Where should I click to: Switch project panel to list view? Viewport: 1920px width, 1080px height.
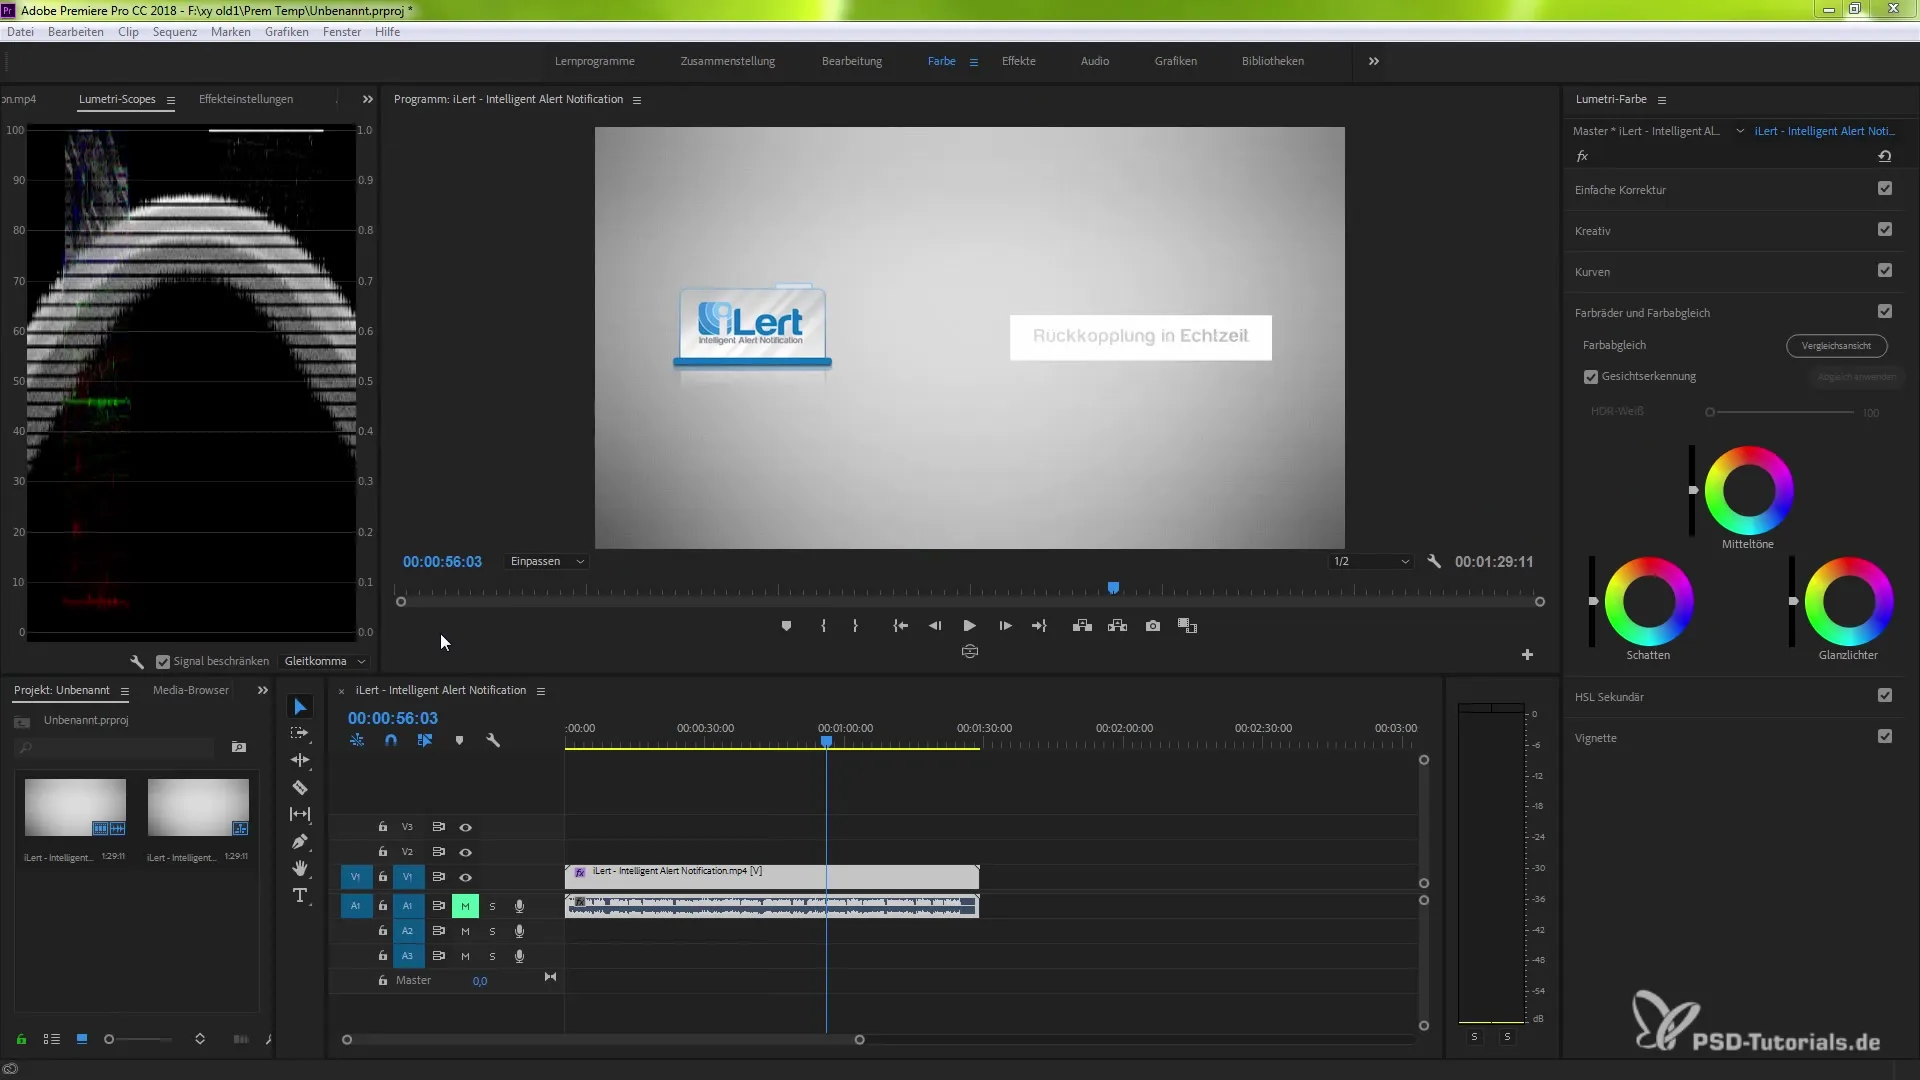pos(52,1040)
